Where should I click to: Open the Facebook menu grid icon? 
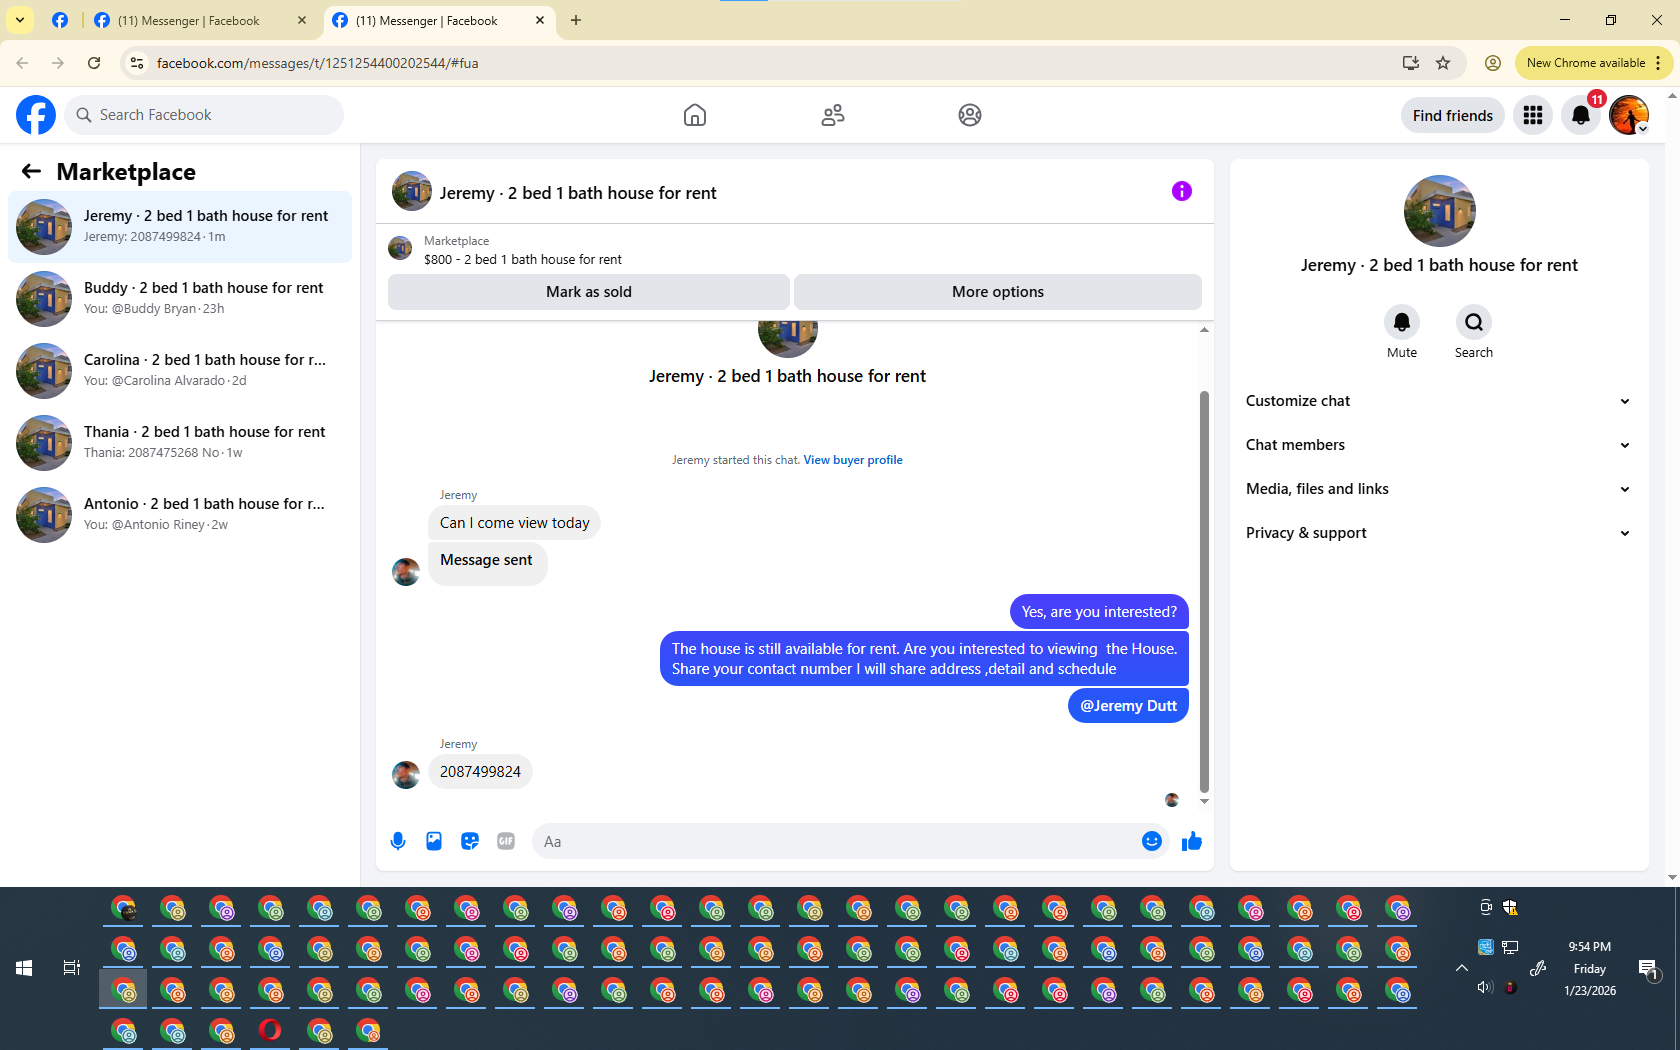(x=1533, y=115)
